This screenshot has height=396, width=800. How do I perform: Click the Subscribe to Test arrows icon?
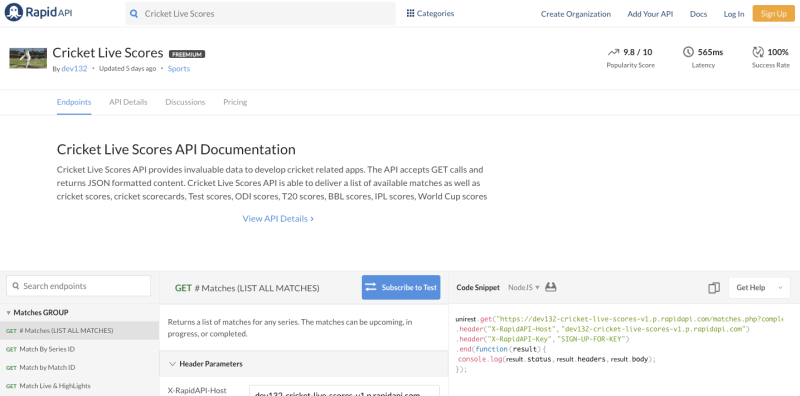coord(371,287)
